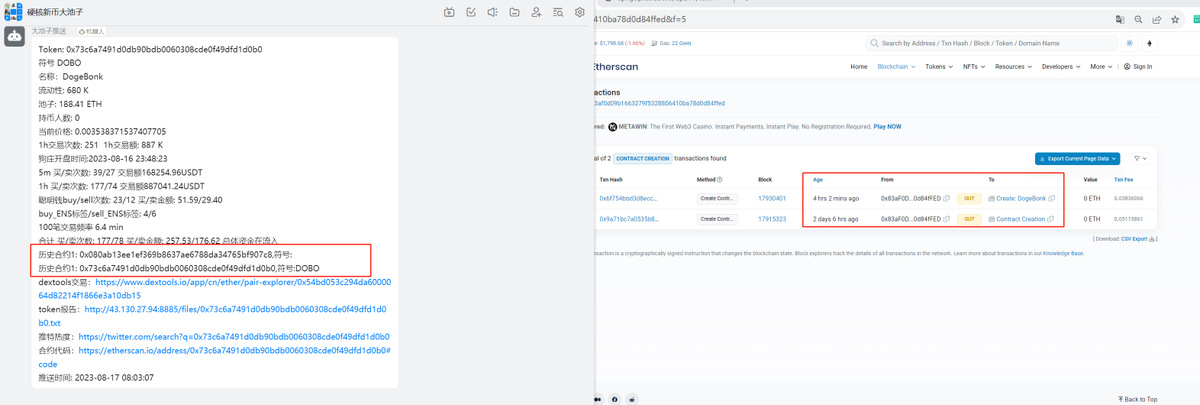Expand the NFTs menu
Viewport: 1200px width, 405px height.
pyautogui.click(x=974, y=67)
